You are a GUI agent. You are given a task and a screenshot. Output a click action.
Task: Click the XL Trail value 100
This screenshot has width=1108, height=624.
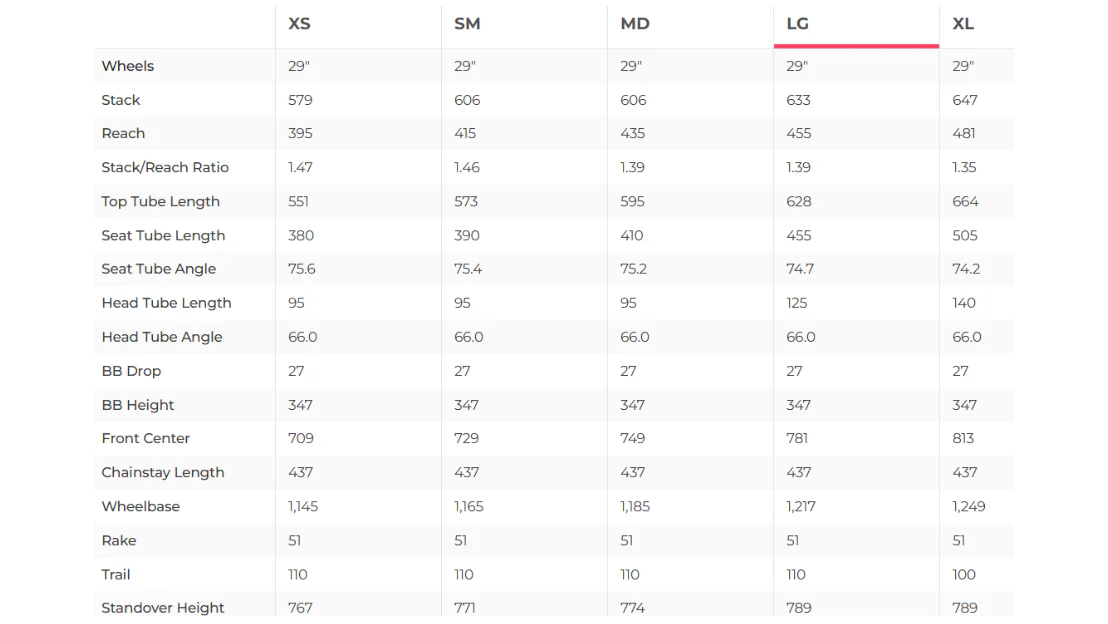pos(964,575)
